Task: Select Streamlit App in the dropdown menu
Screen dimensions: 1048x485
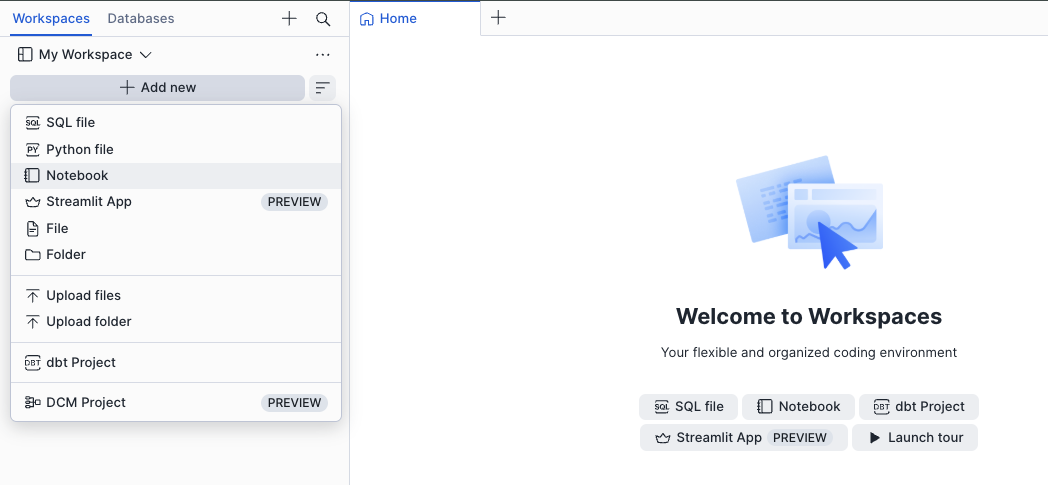Action: 176,202
